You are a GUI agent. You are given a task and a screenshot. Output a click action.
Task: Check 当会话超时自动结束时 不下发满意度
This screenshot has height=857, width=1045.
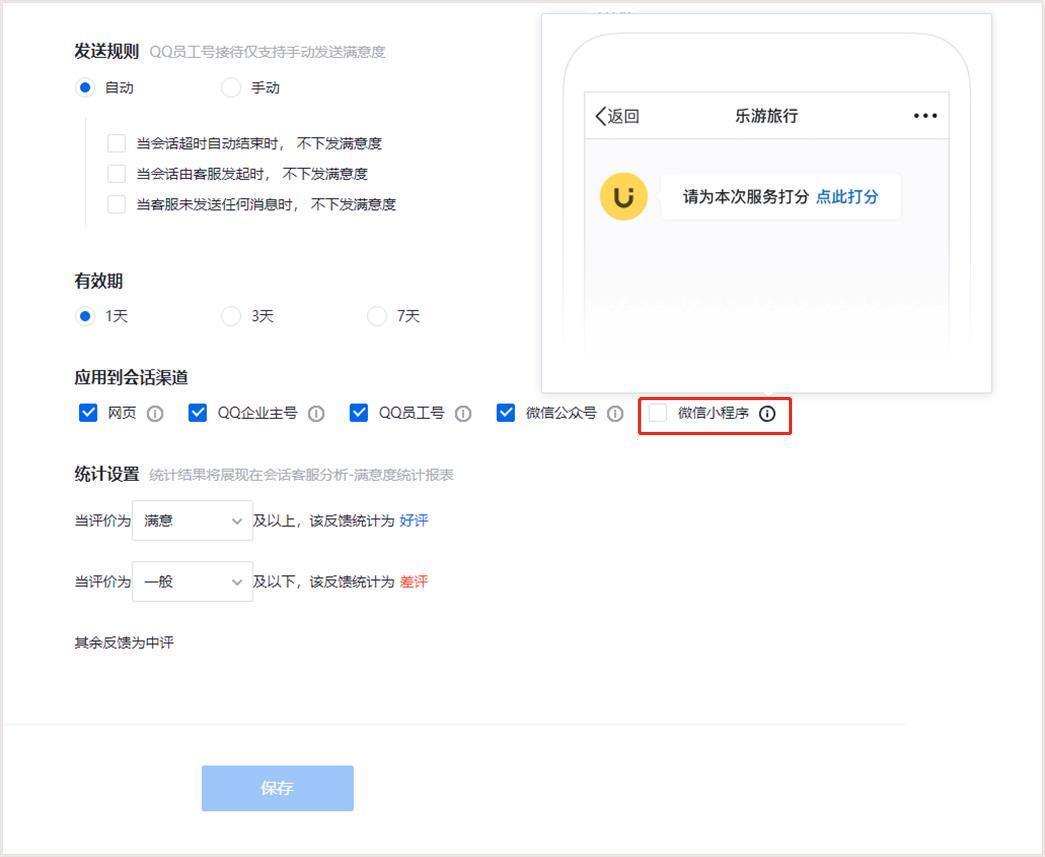(x=116, y=143)
